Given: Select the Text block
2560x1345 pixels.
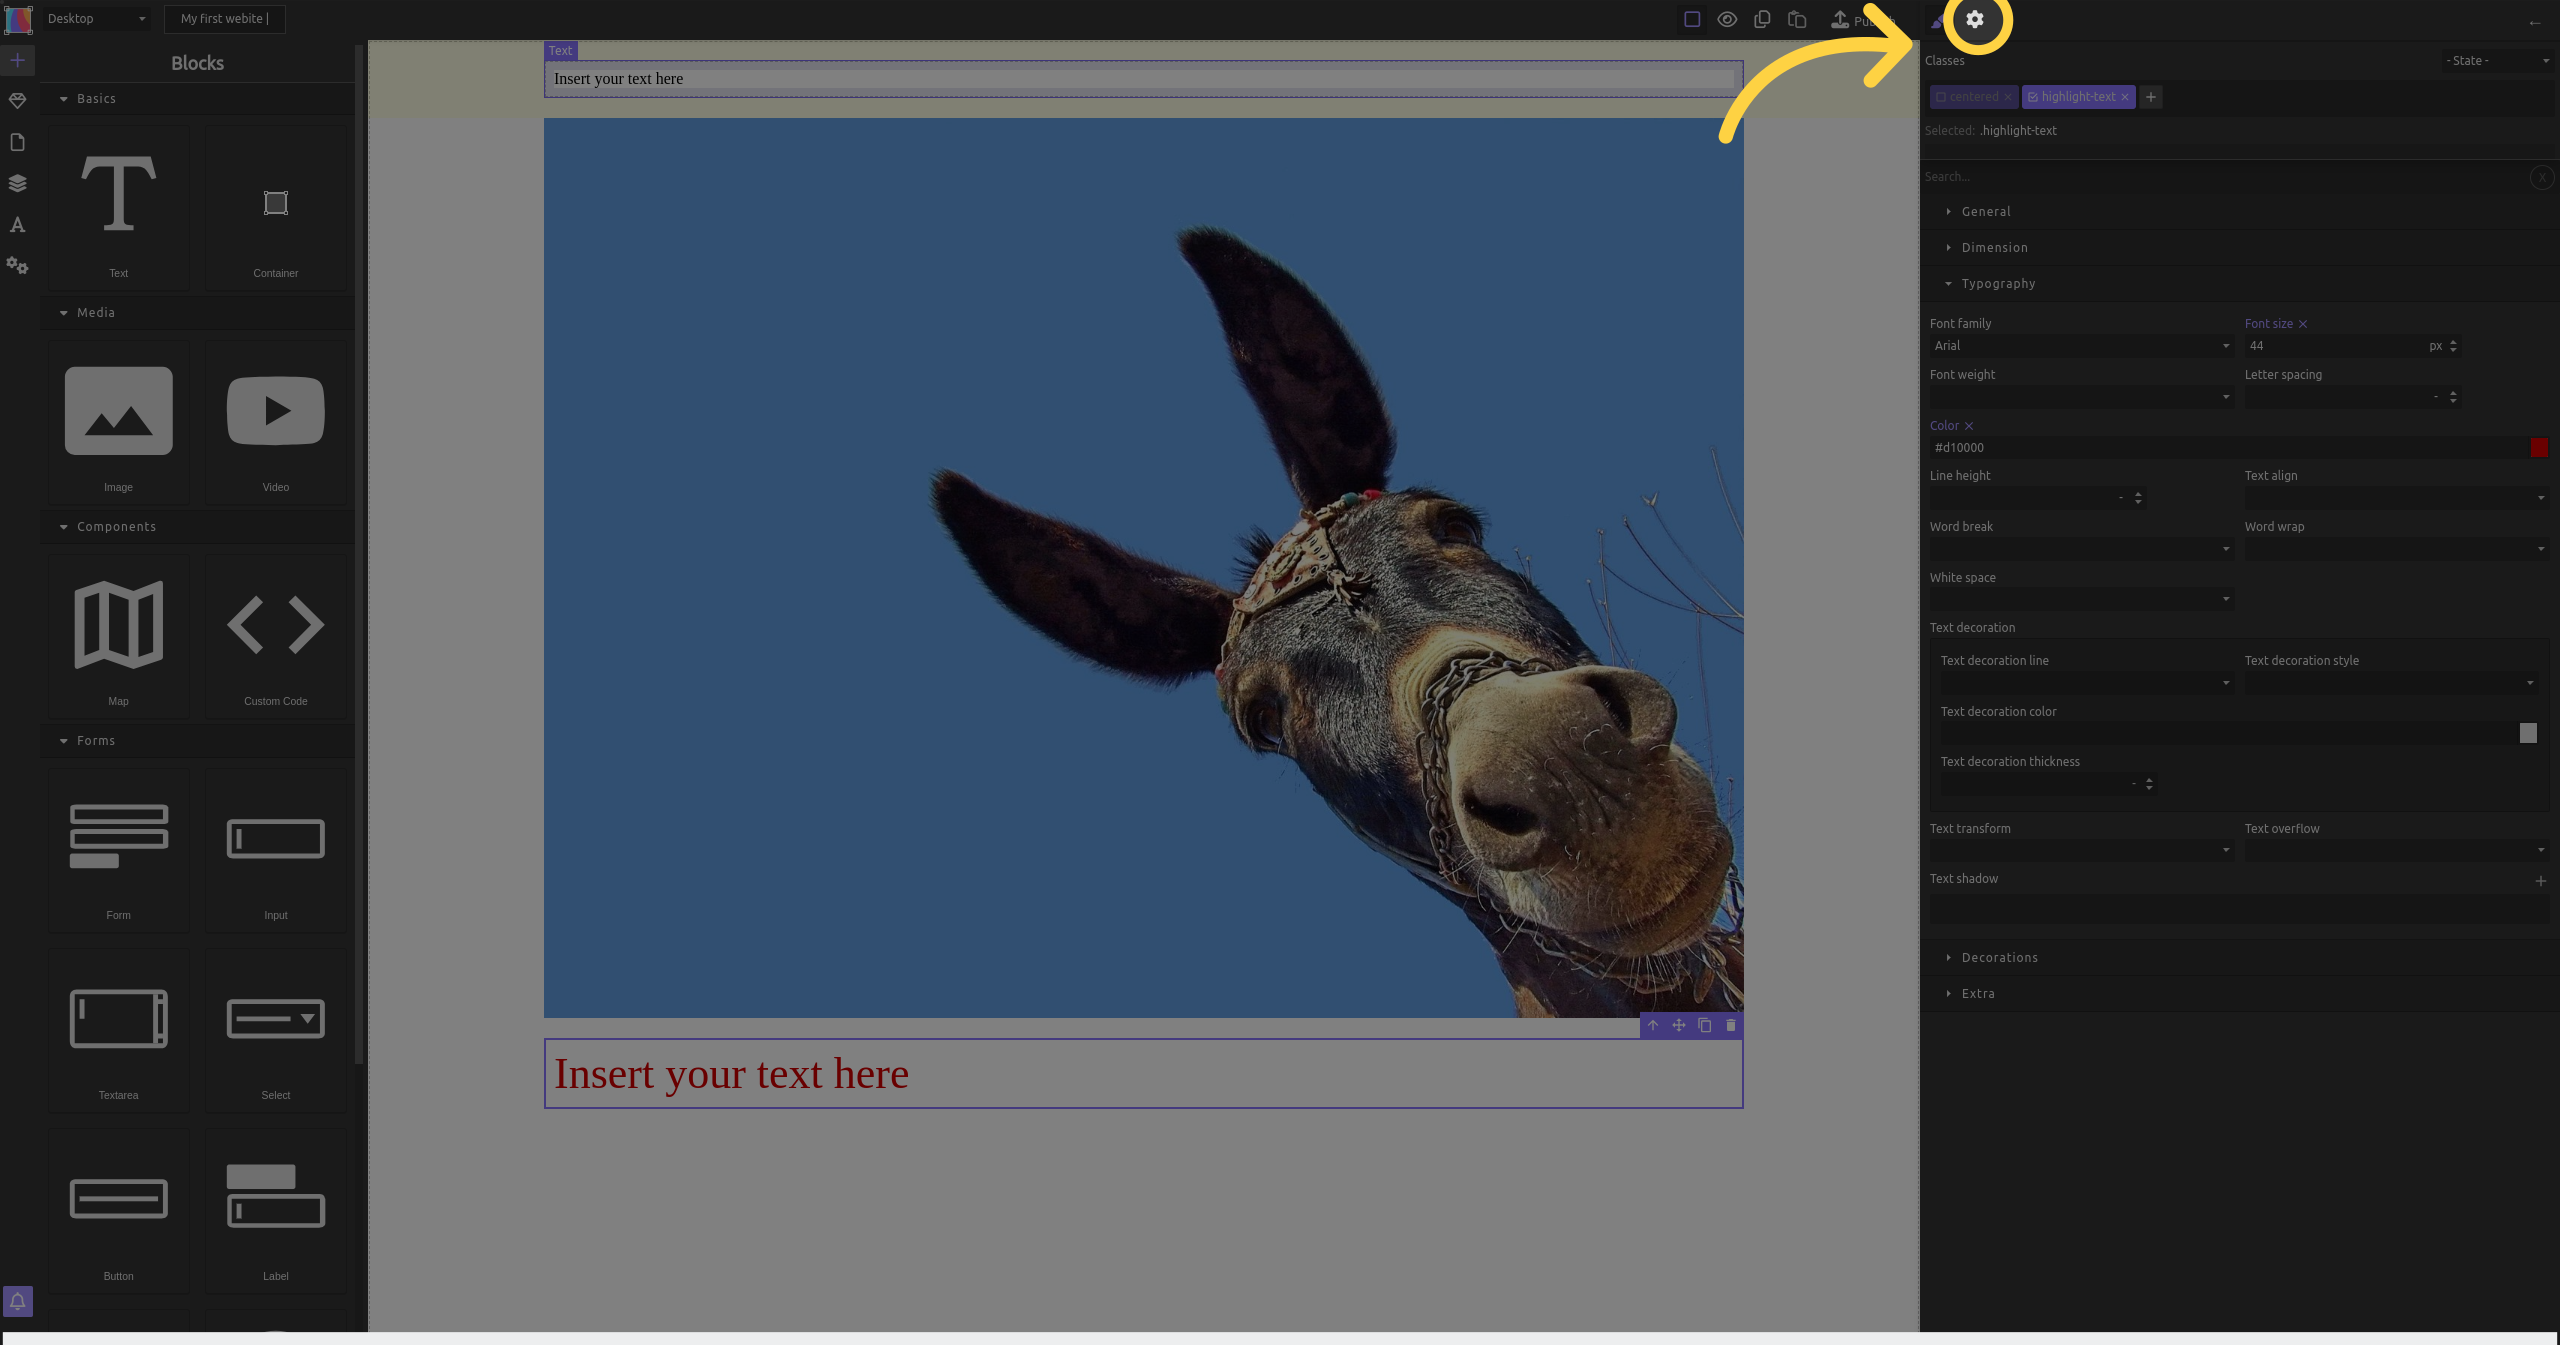Looking at the screenshot, I should (119, 209).
